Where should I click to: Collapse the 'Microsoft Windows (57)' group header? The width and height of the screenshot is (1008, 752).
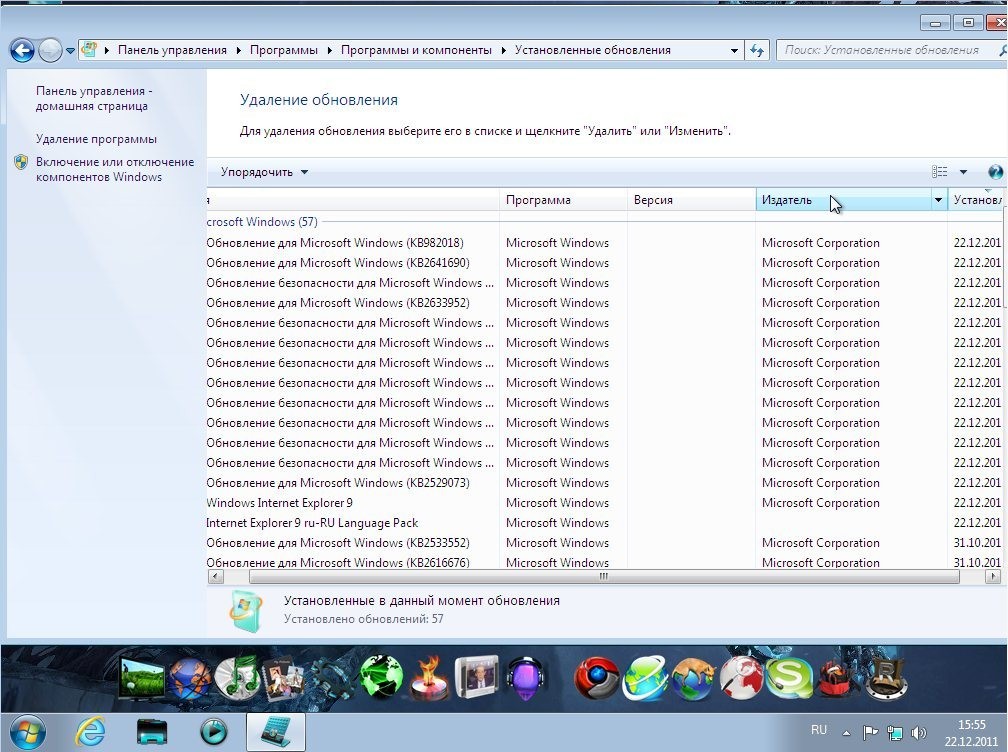pyautogui.click(x=262, y=222)
